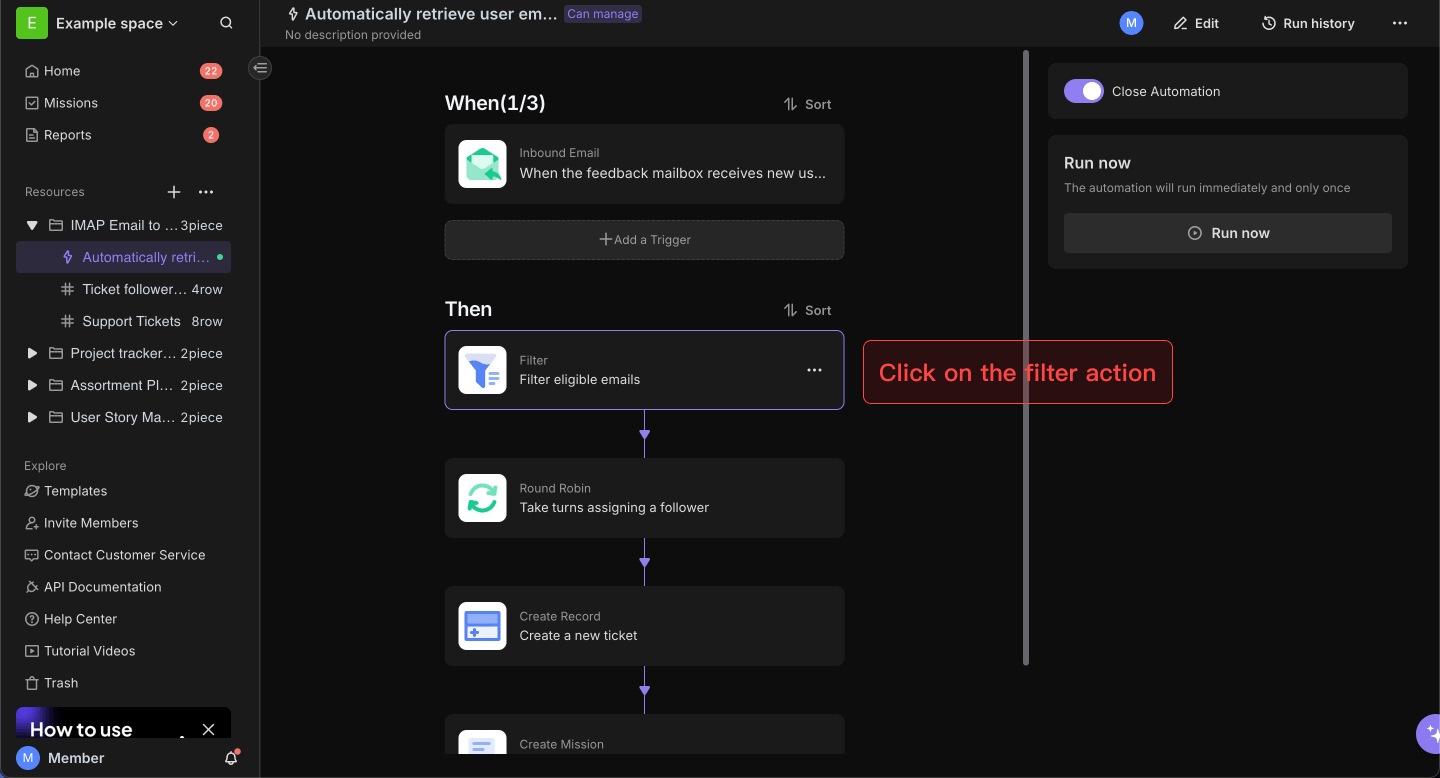Click the Create Mission action icon

click(x=482, y=742)
